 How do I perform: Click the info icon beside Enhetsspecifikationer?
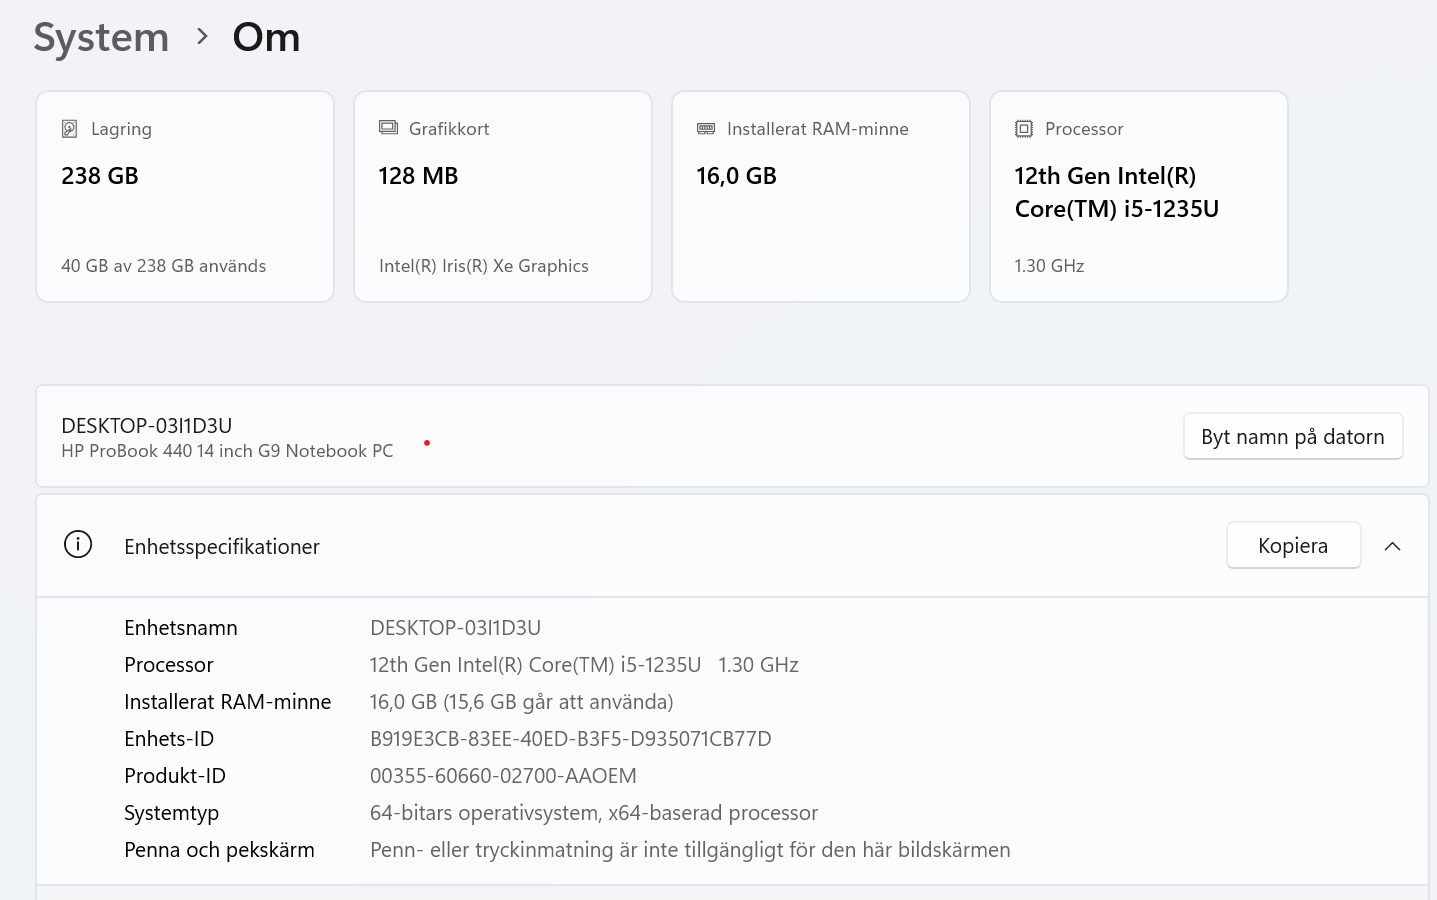[x=78, y=545]
